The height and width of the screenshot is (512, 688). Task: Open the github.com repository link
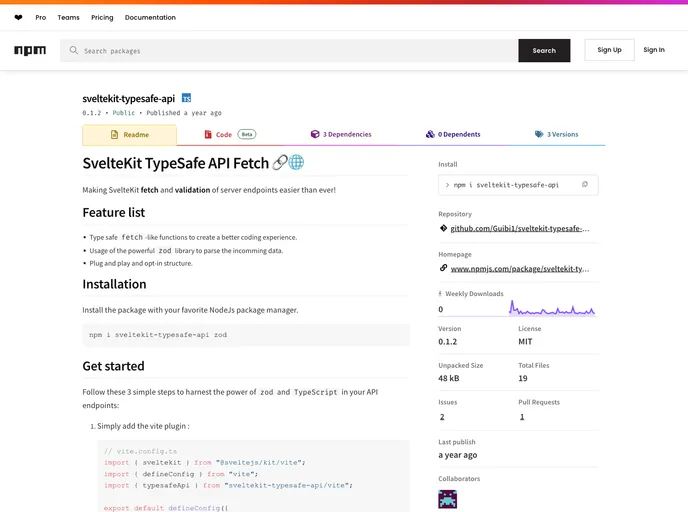pos(520,228)
